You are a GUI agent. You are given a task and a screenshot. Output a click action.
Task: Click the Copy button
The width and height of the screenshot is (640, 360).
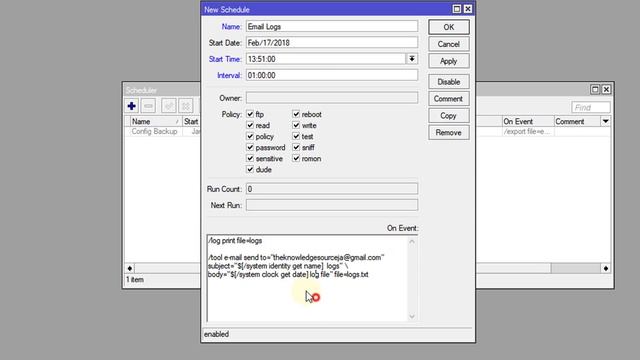coord(449,116)
